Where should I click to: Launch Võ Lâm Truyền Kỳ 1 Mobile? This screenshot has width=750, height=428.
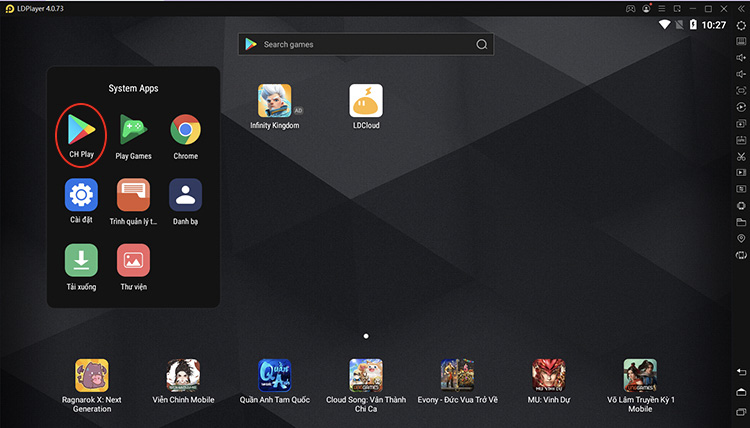pos(640,375)
